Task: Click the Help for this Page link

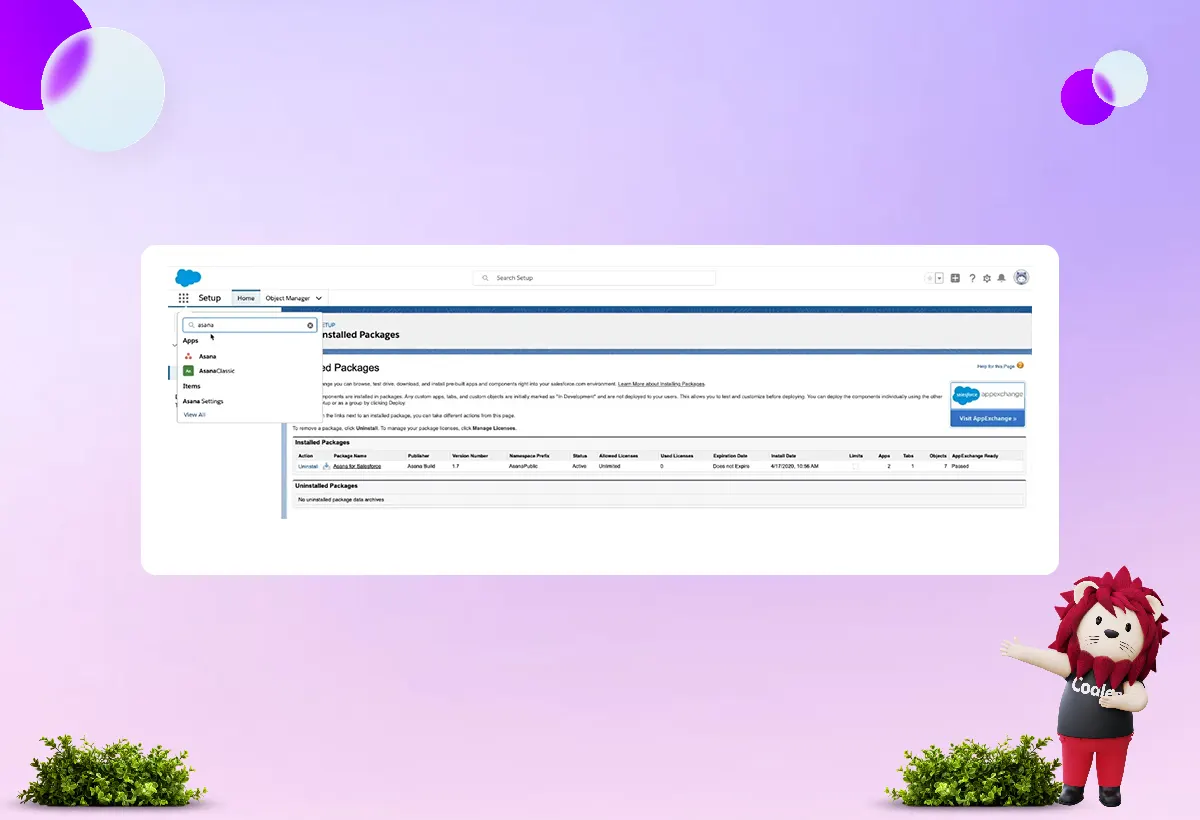Action: 995,366
